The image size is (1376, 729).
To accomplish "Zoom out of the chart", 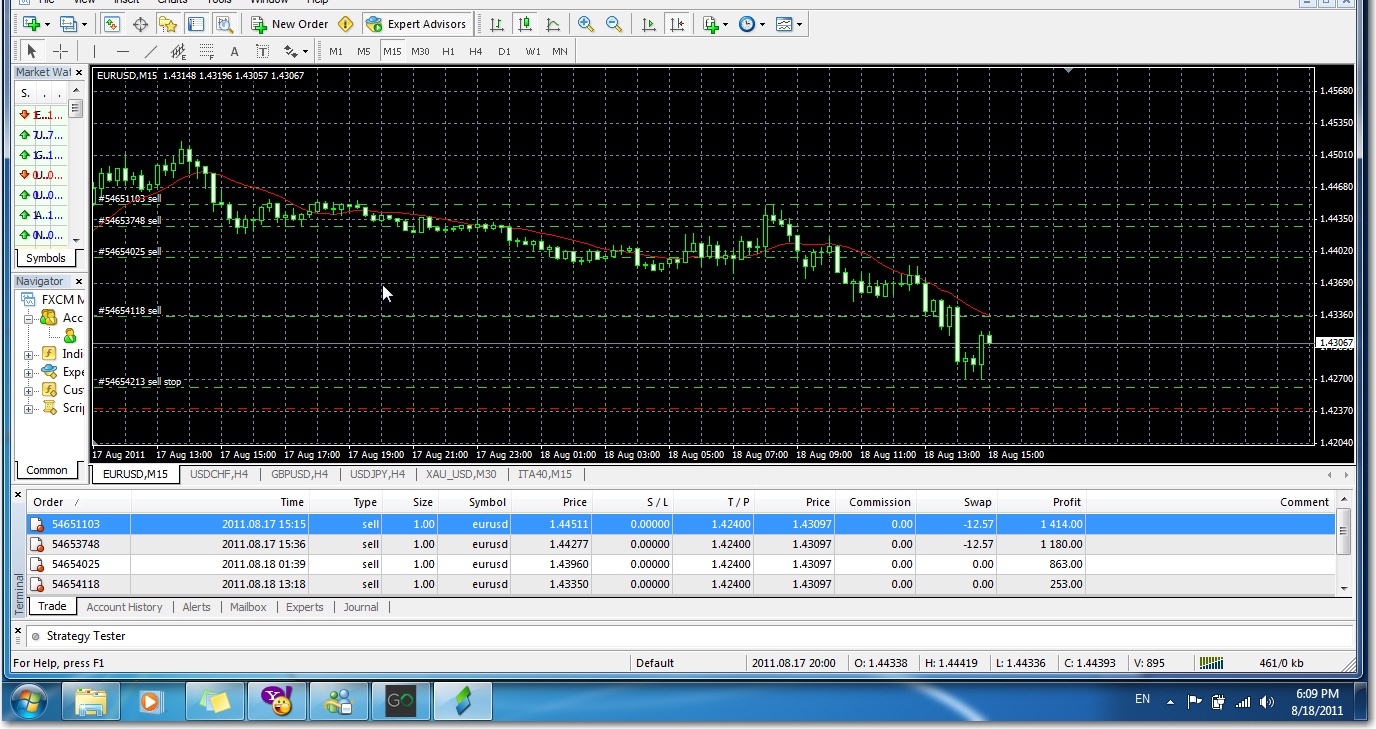I will pos(614,24).
